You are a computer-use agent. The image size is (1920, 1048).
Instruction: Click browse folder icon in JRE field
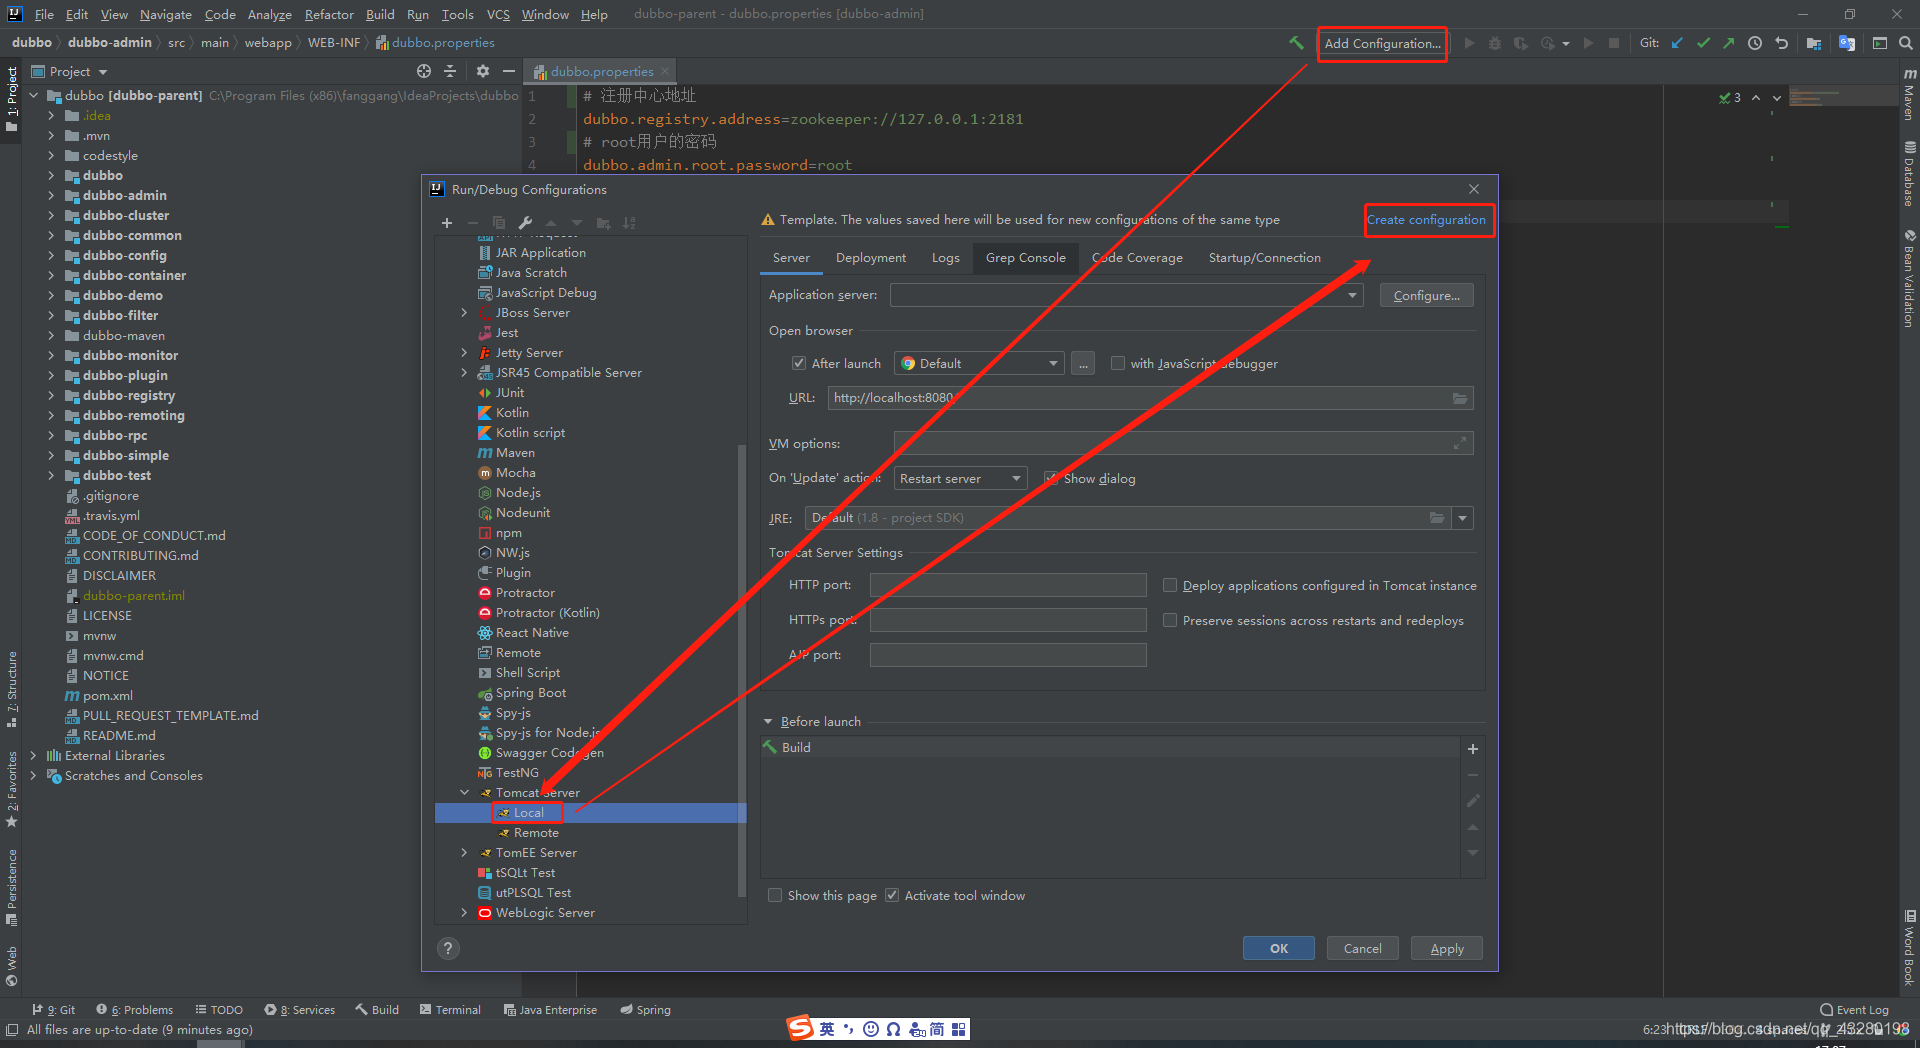click(x=1437, y=518)
